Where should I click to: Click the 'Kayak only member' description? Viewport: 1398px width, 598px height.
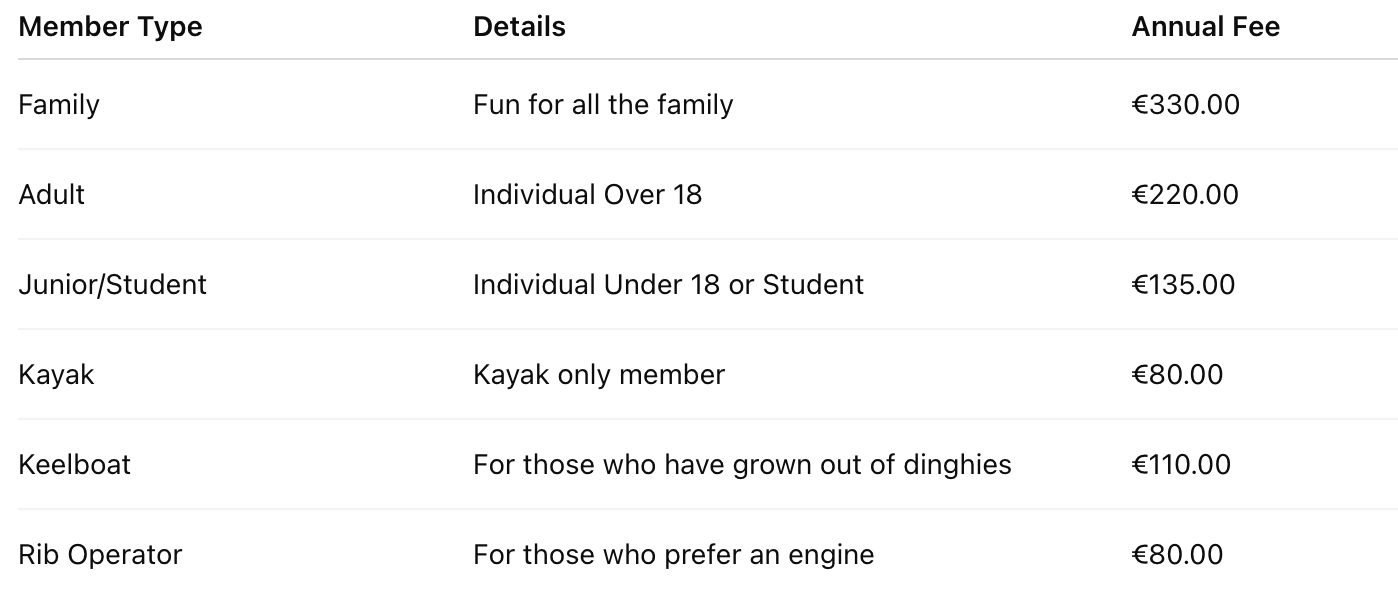click(598, 374)
